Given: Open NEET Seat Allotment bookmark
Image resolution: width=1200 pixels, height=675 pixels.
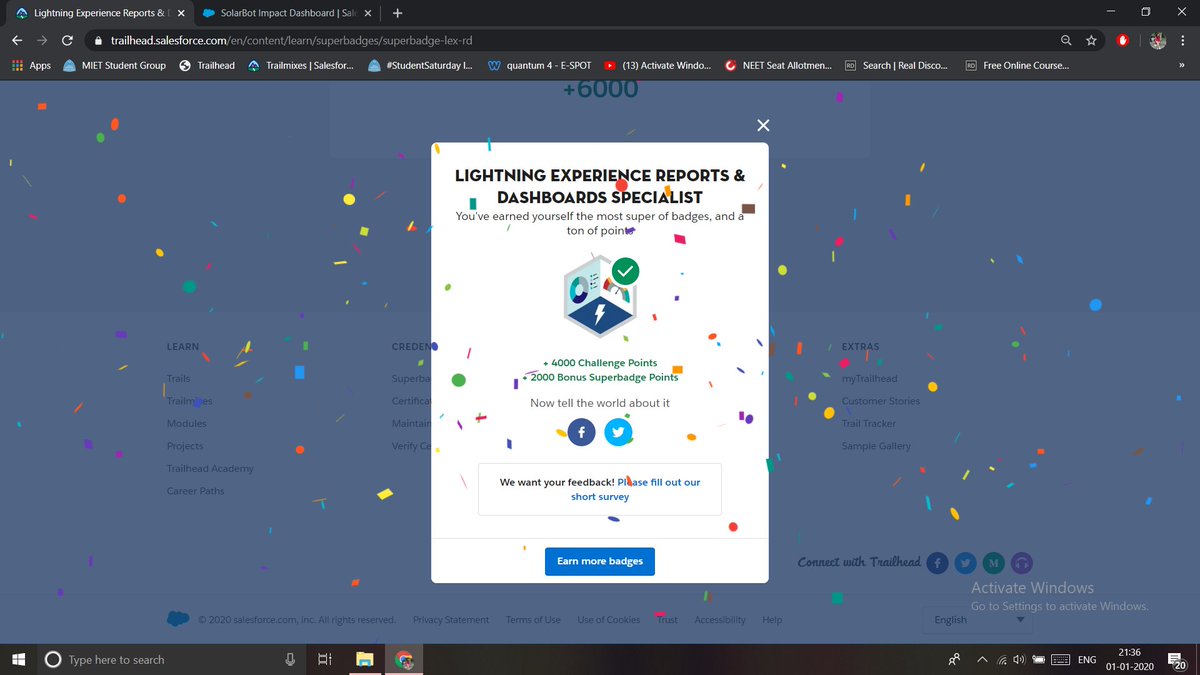Looking at the screenshot, I should tap(778, 65).
